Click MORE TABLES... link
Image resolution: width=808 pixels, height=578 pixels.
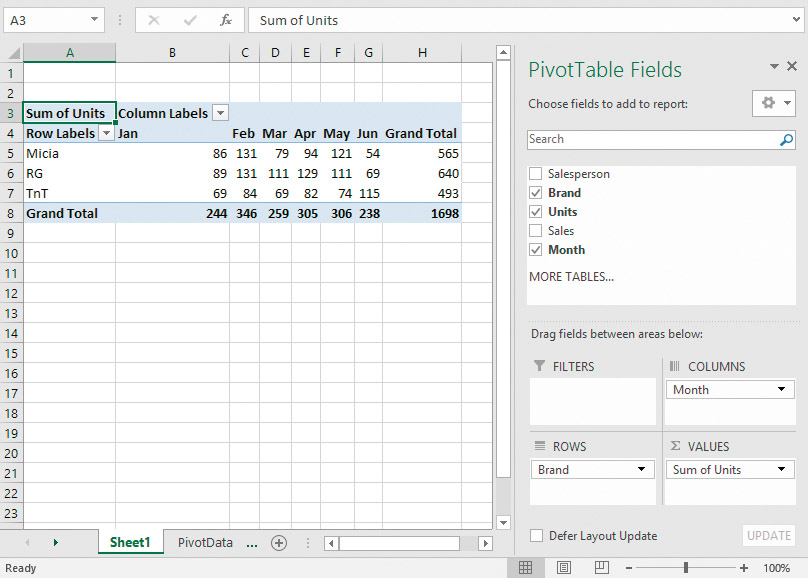coord(571,277)
